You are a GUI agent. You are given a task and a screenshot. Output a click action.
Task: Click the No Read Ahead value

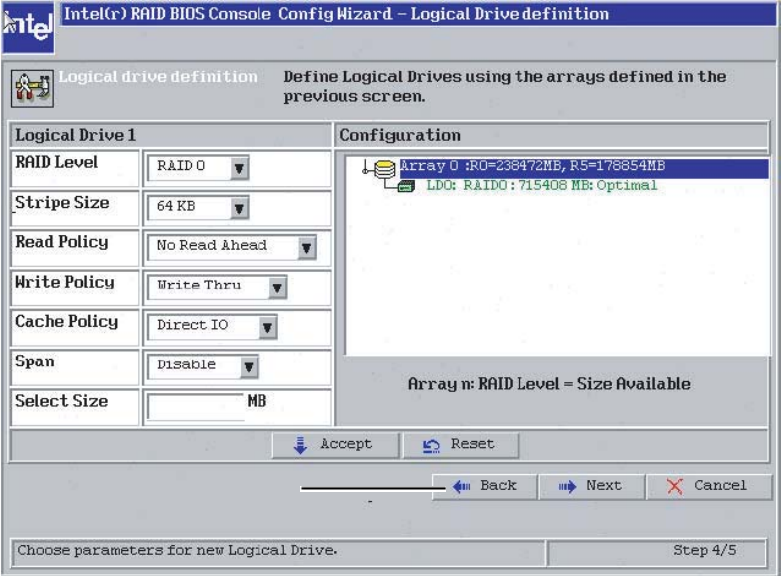point(212,245)
